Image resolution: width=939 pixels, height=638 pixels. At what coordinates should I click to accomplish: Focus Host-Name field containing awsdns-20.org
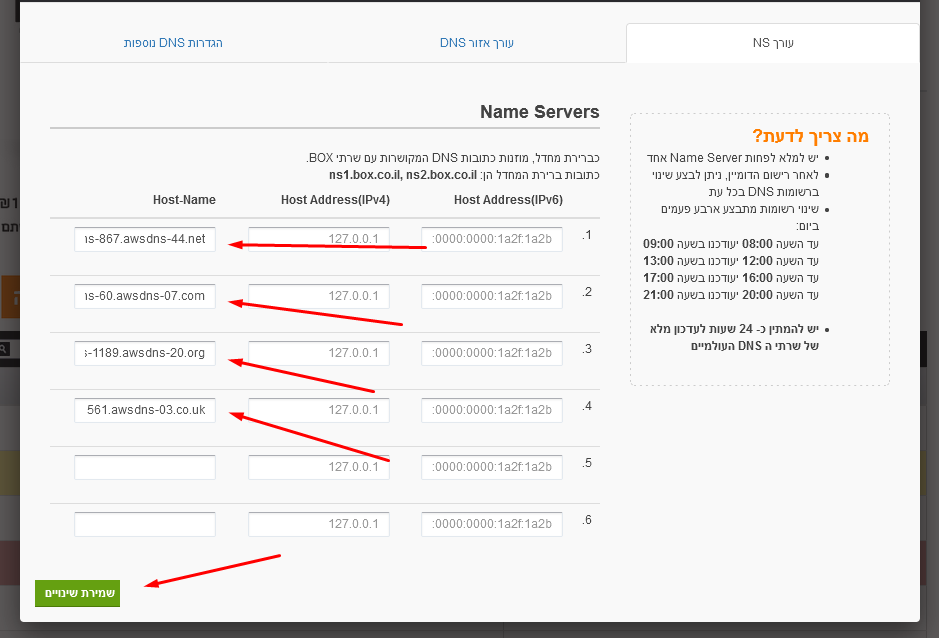coord(145,353)
